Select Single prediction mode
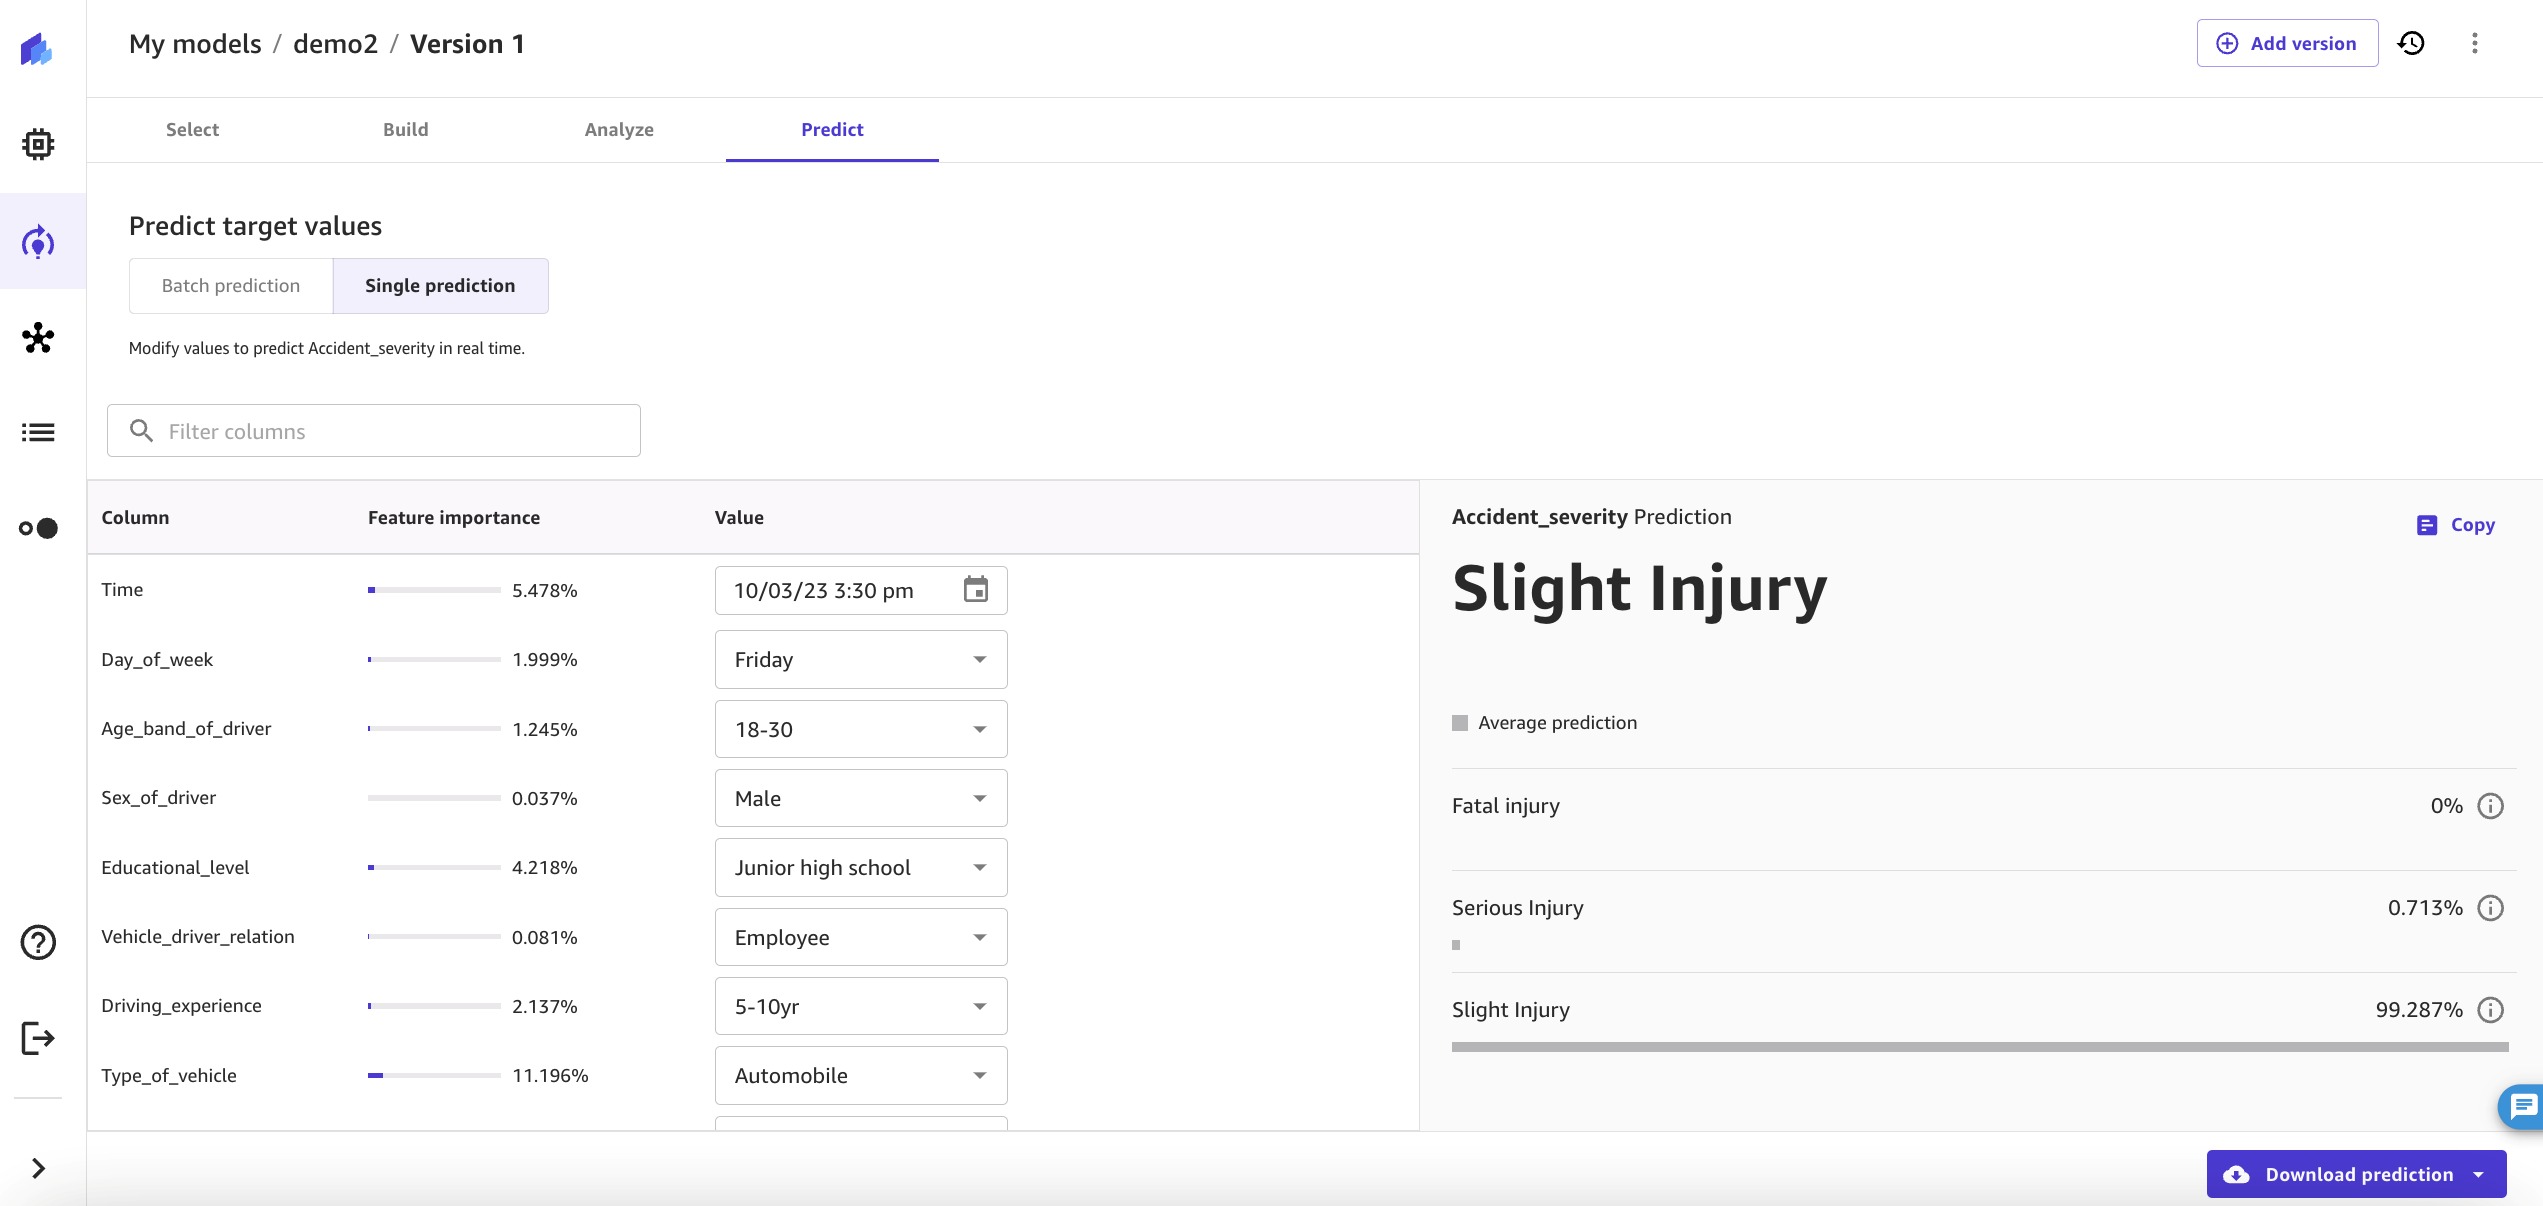 [440, 286]
